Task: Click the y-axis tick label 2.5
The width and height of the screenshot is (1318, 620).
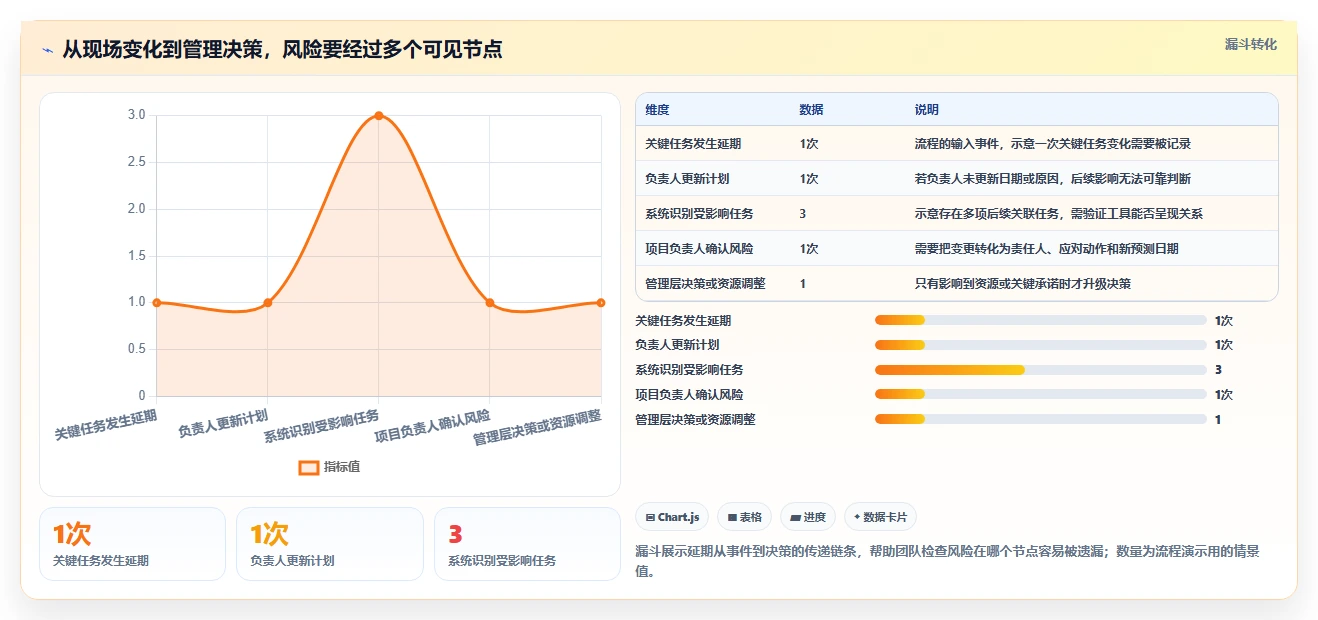Action: pos(136,162)
